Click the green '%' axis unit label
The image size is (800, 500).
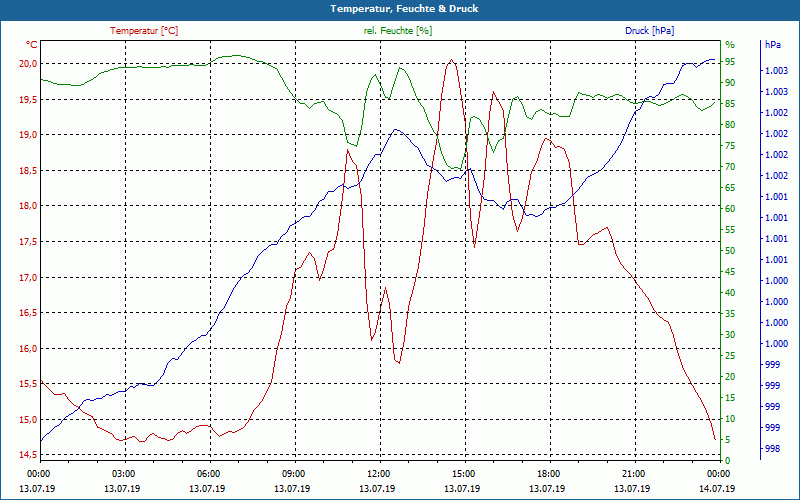tap(730, 45)
